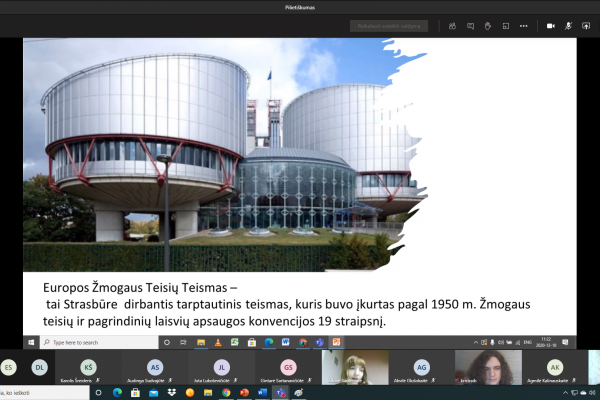Select participant tile AG

(421, 367)
